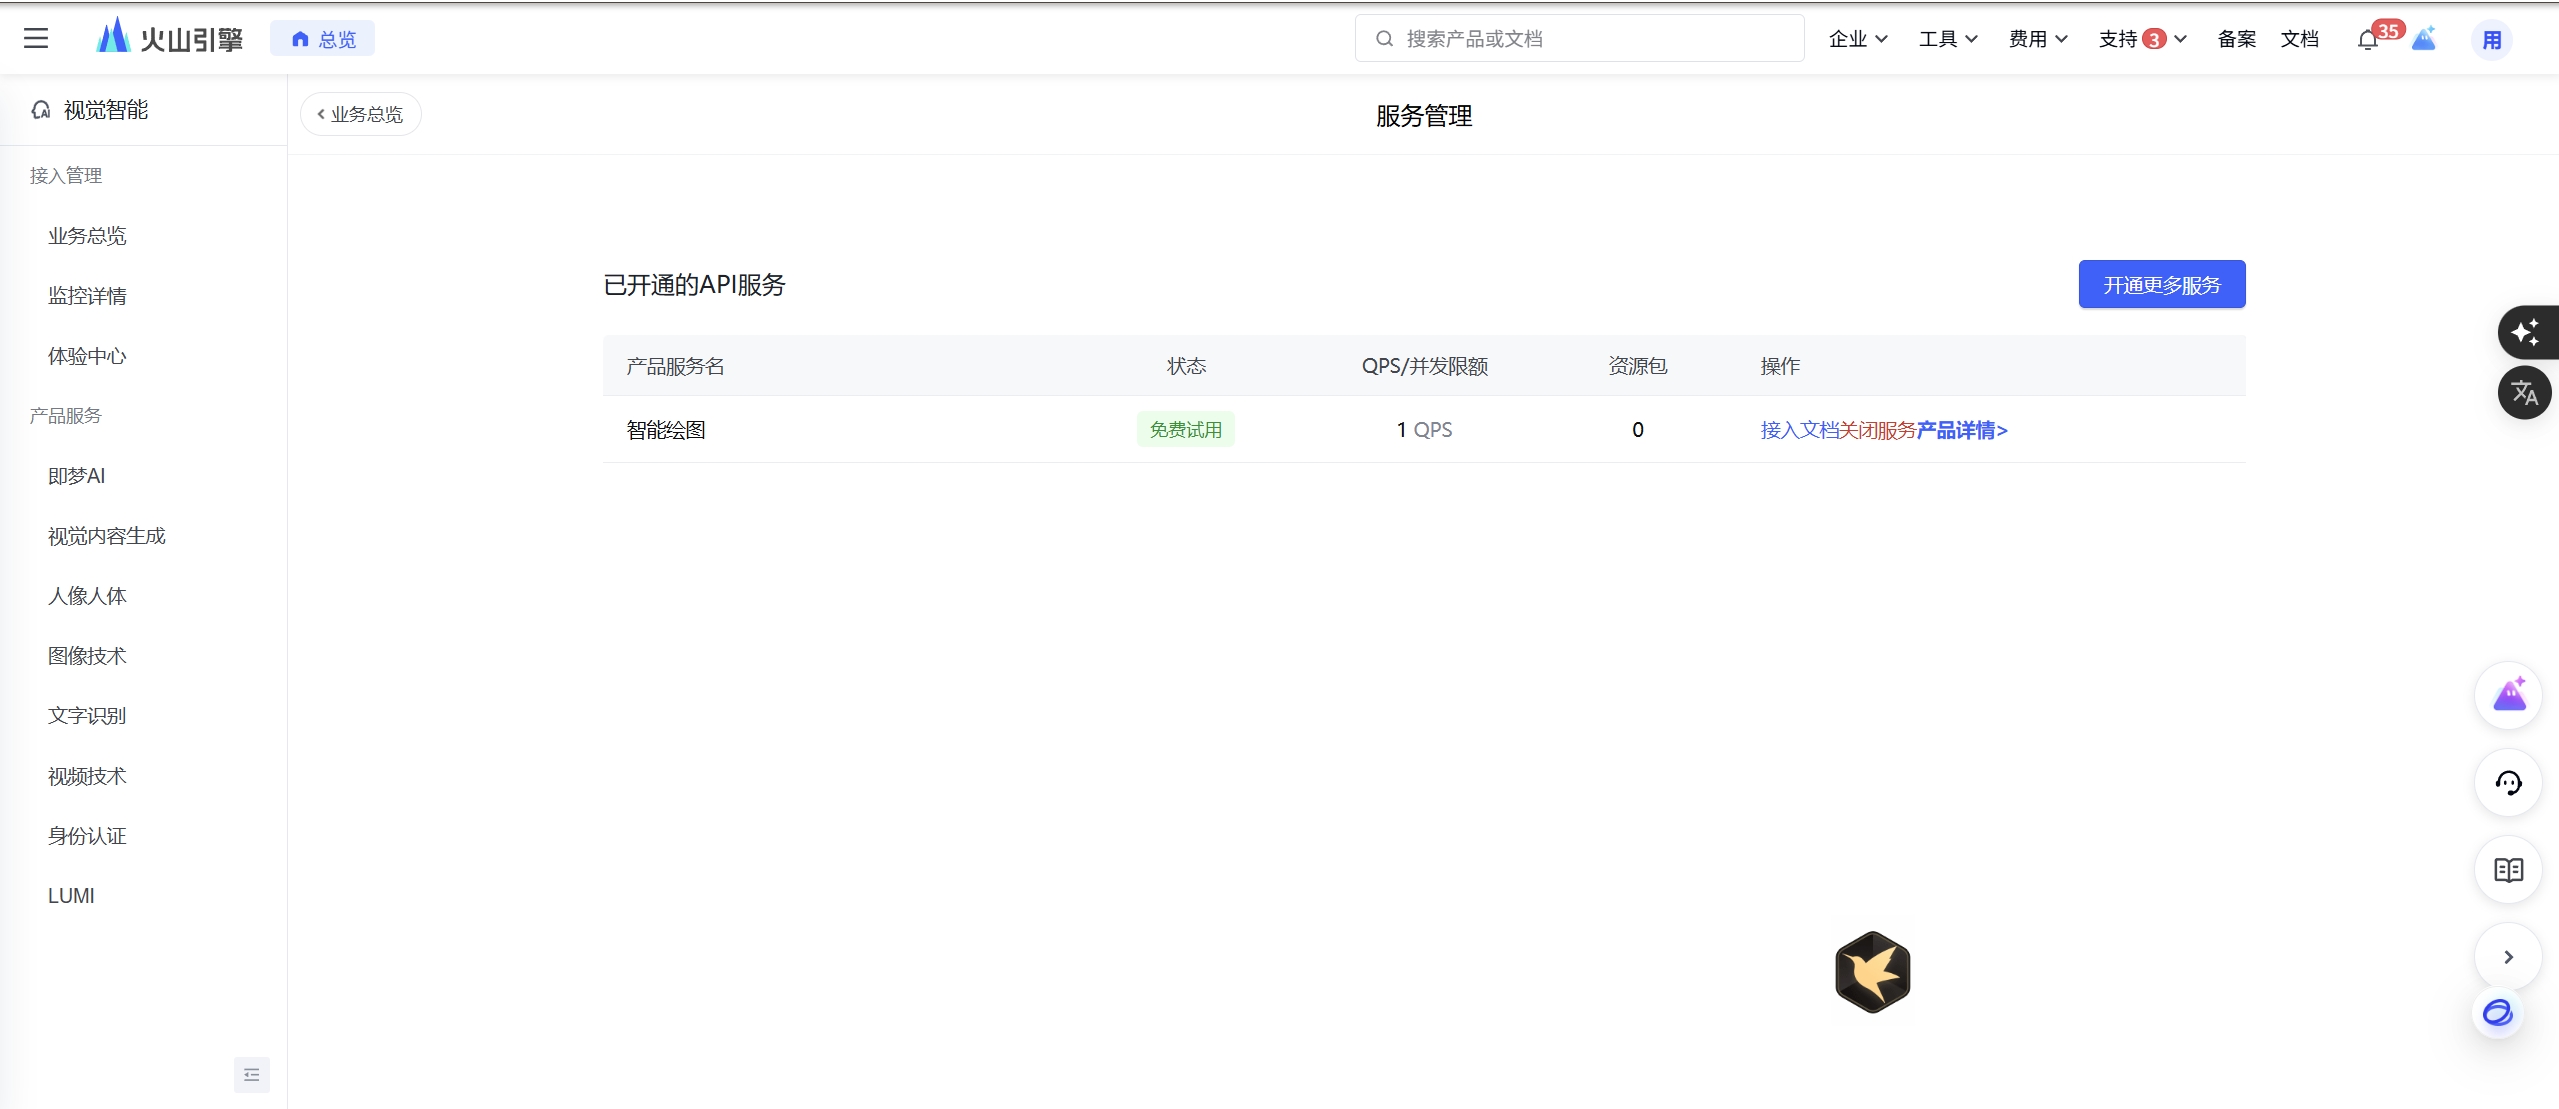
Task: Open the AI sparkle assistant icon
Action: 2524,332
